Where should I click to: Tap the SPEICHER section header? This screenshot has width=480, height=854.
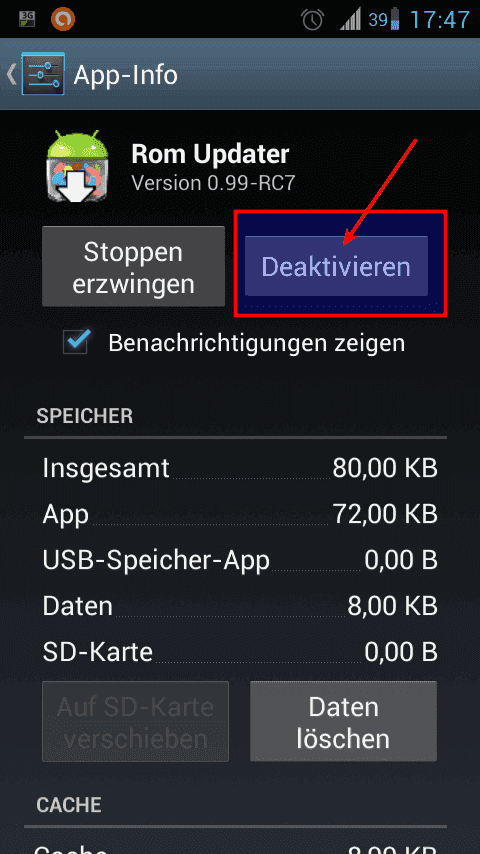pyautogui.click(x=84, y=416)
